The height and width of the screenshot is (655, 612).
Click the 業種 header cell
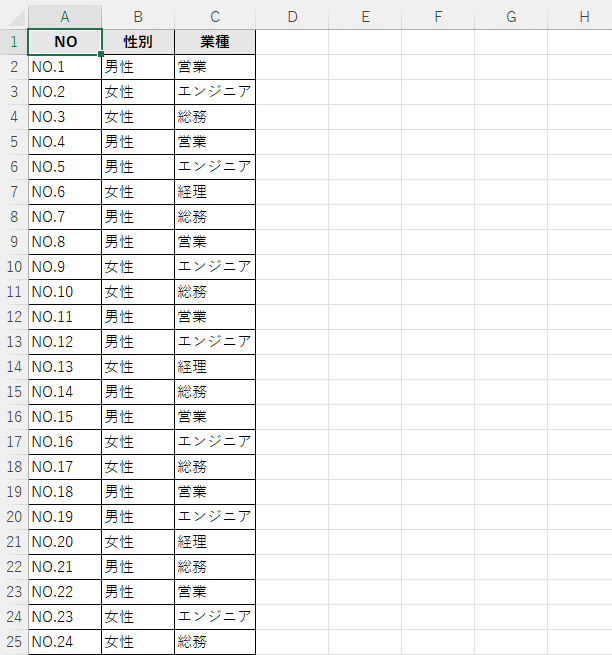coord(215,42)
